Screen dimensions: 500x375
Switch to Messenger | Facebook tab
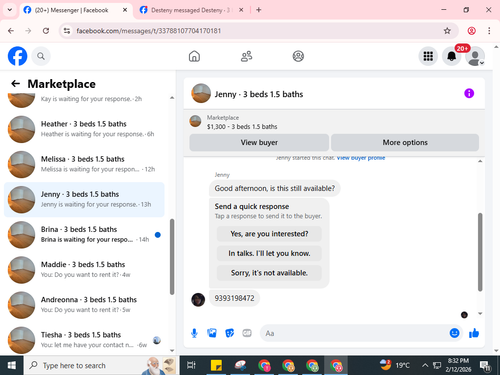coord(71,10)
